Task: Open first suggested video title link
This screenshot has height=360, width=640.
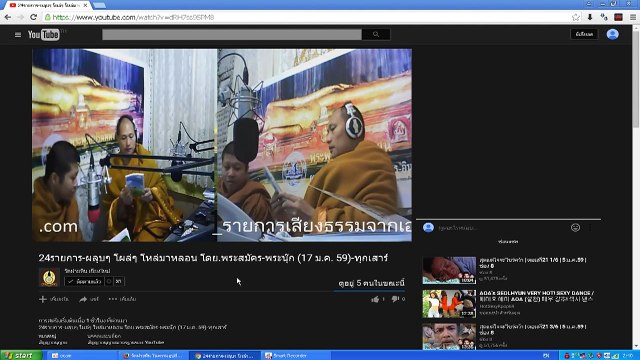Action: tap(533, 262)
